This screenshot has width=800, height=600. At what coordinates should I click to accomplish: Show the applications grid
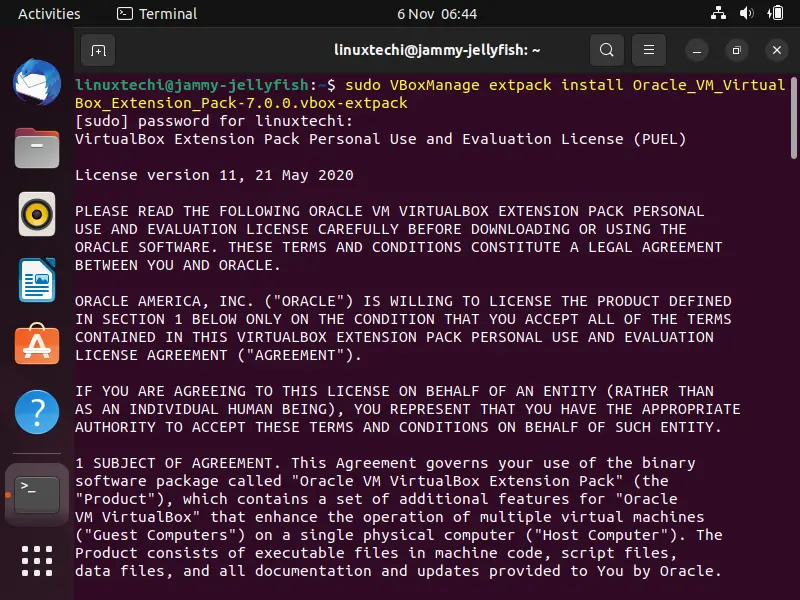coord(37,561)
